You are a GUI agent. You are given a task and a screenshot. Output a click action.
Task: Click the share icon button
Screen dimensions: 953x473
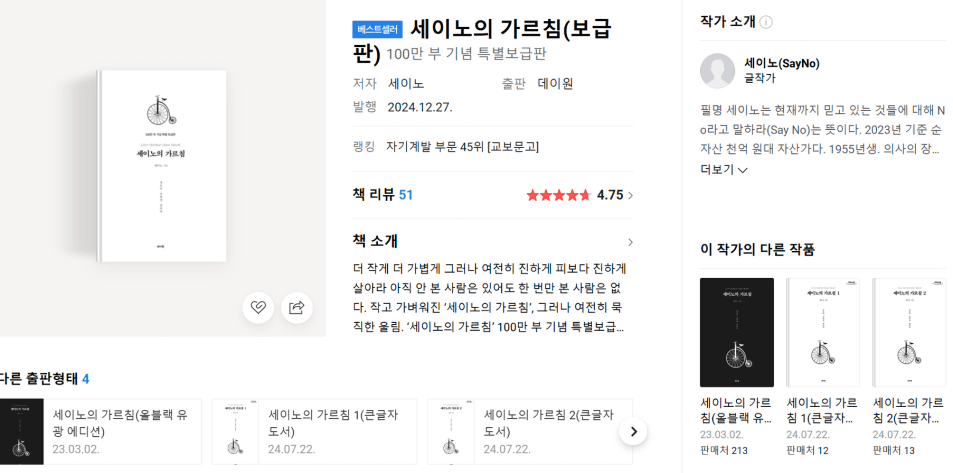297,308
